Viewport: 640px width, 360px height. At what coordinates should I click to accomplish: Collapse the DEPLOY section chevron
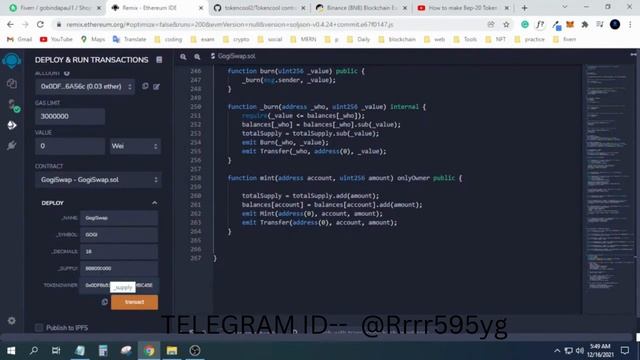click(155, 203)
